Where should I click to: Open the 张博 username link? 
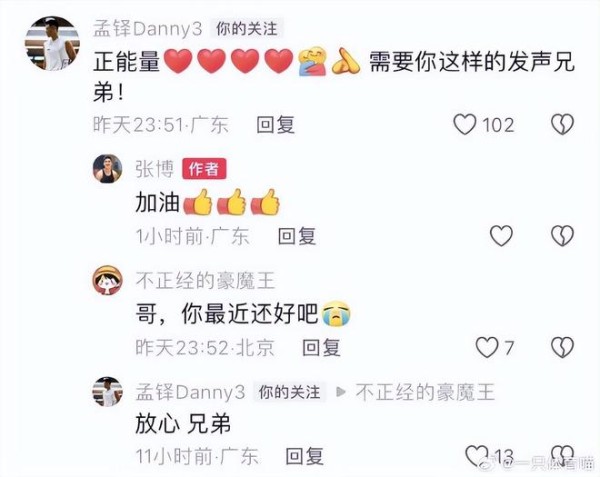[x=155, y=169]
